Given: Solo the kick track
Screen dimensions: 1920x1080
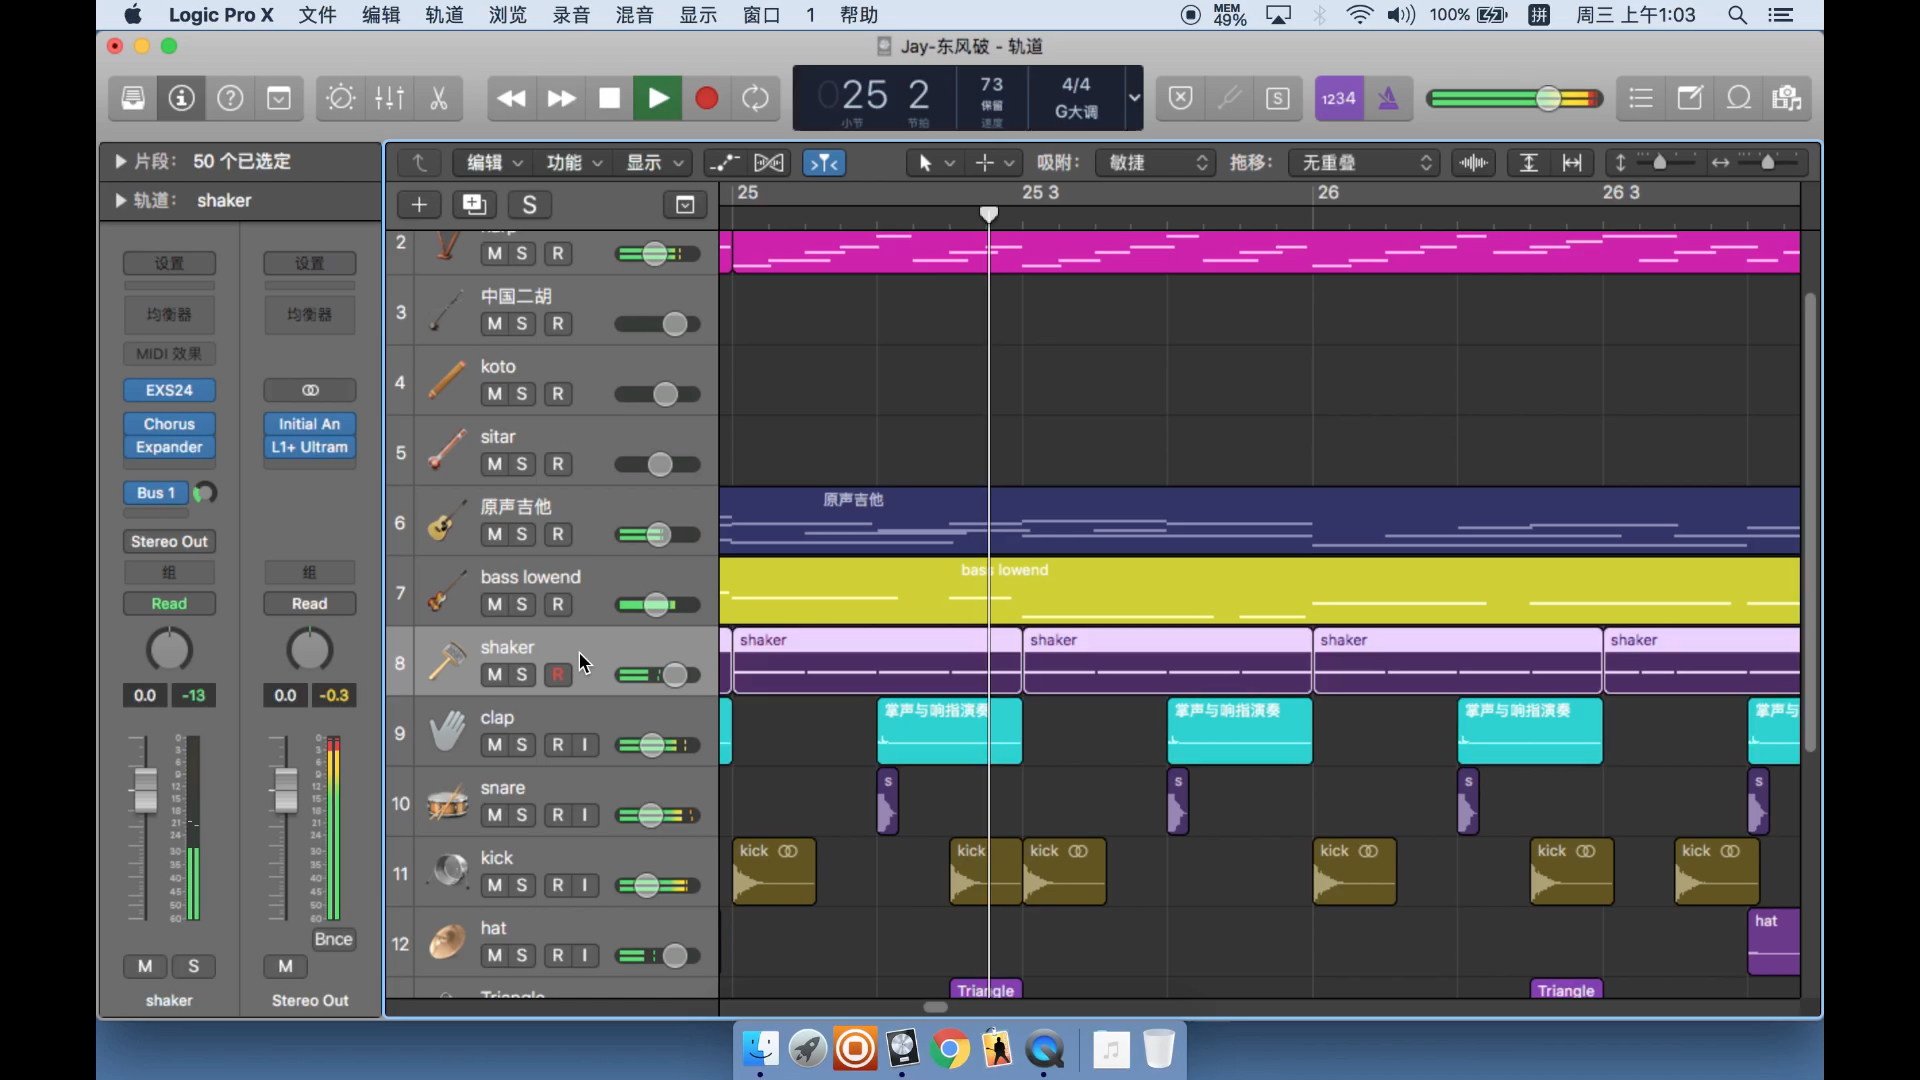Looking at the screenshot, I should pos(521,886).
